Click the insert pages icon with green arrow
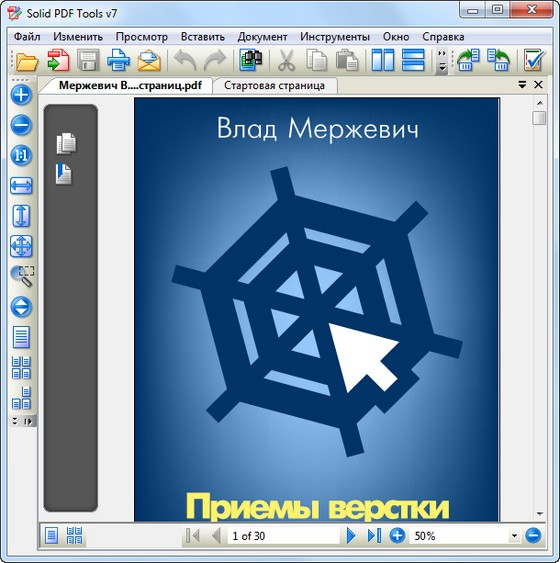560x563 pixels. tap(468, 60)
